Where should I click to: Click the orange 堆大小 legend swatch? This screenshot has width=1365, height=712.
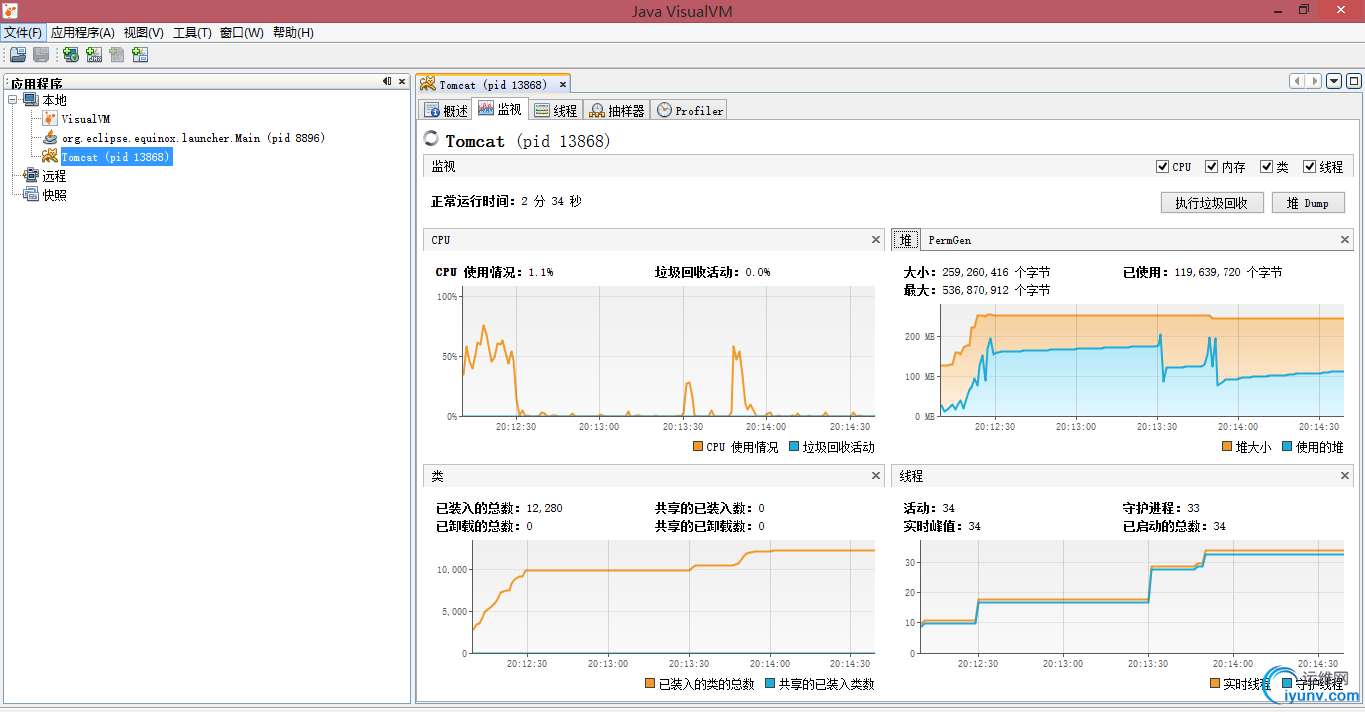coord(1227,447)
